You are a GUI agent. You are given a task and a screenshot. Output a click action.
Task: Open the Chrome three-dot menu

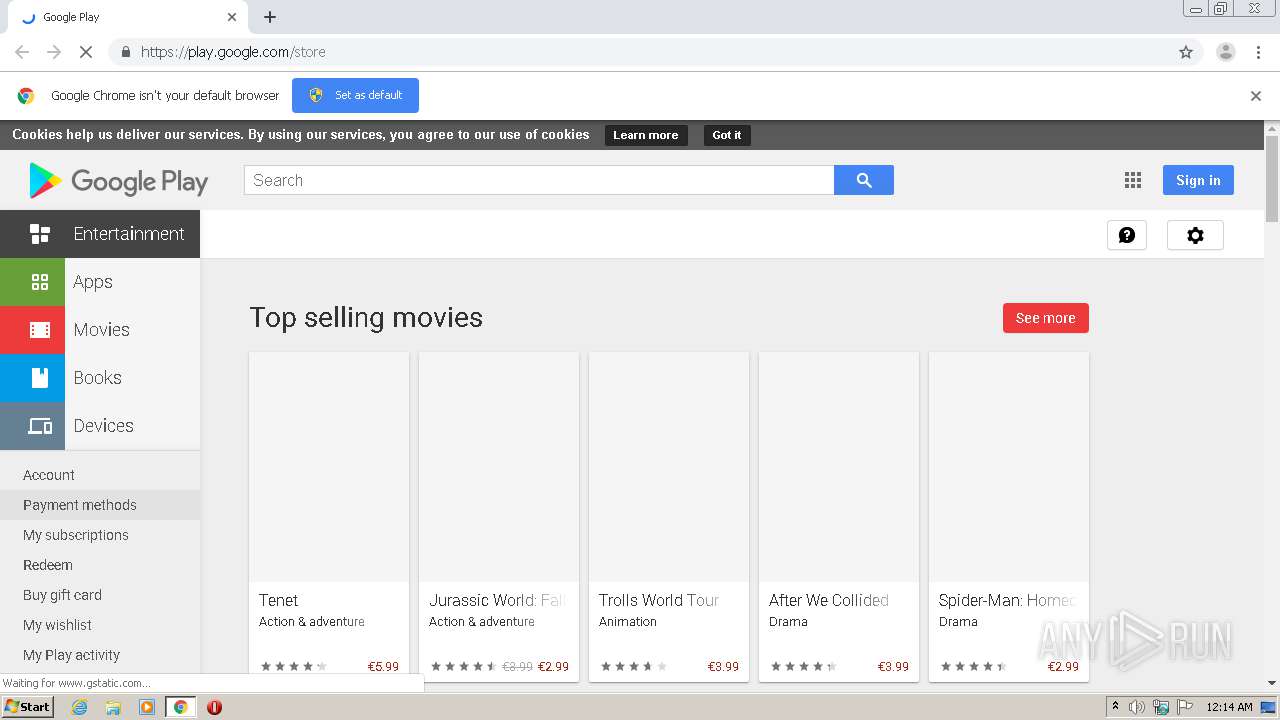[x=1258, y=52]
